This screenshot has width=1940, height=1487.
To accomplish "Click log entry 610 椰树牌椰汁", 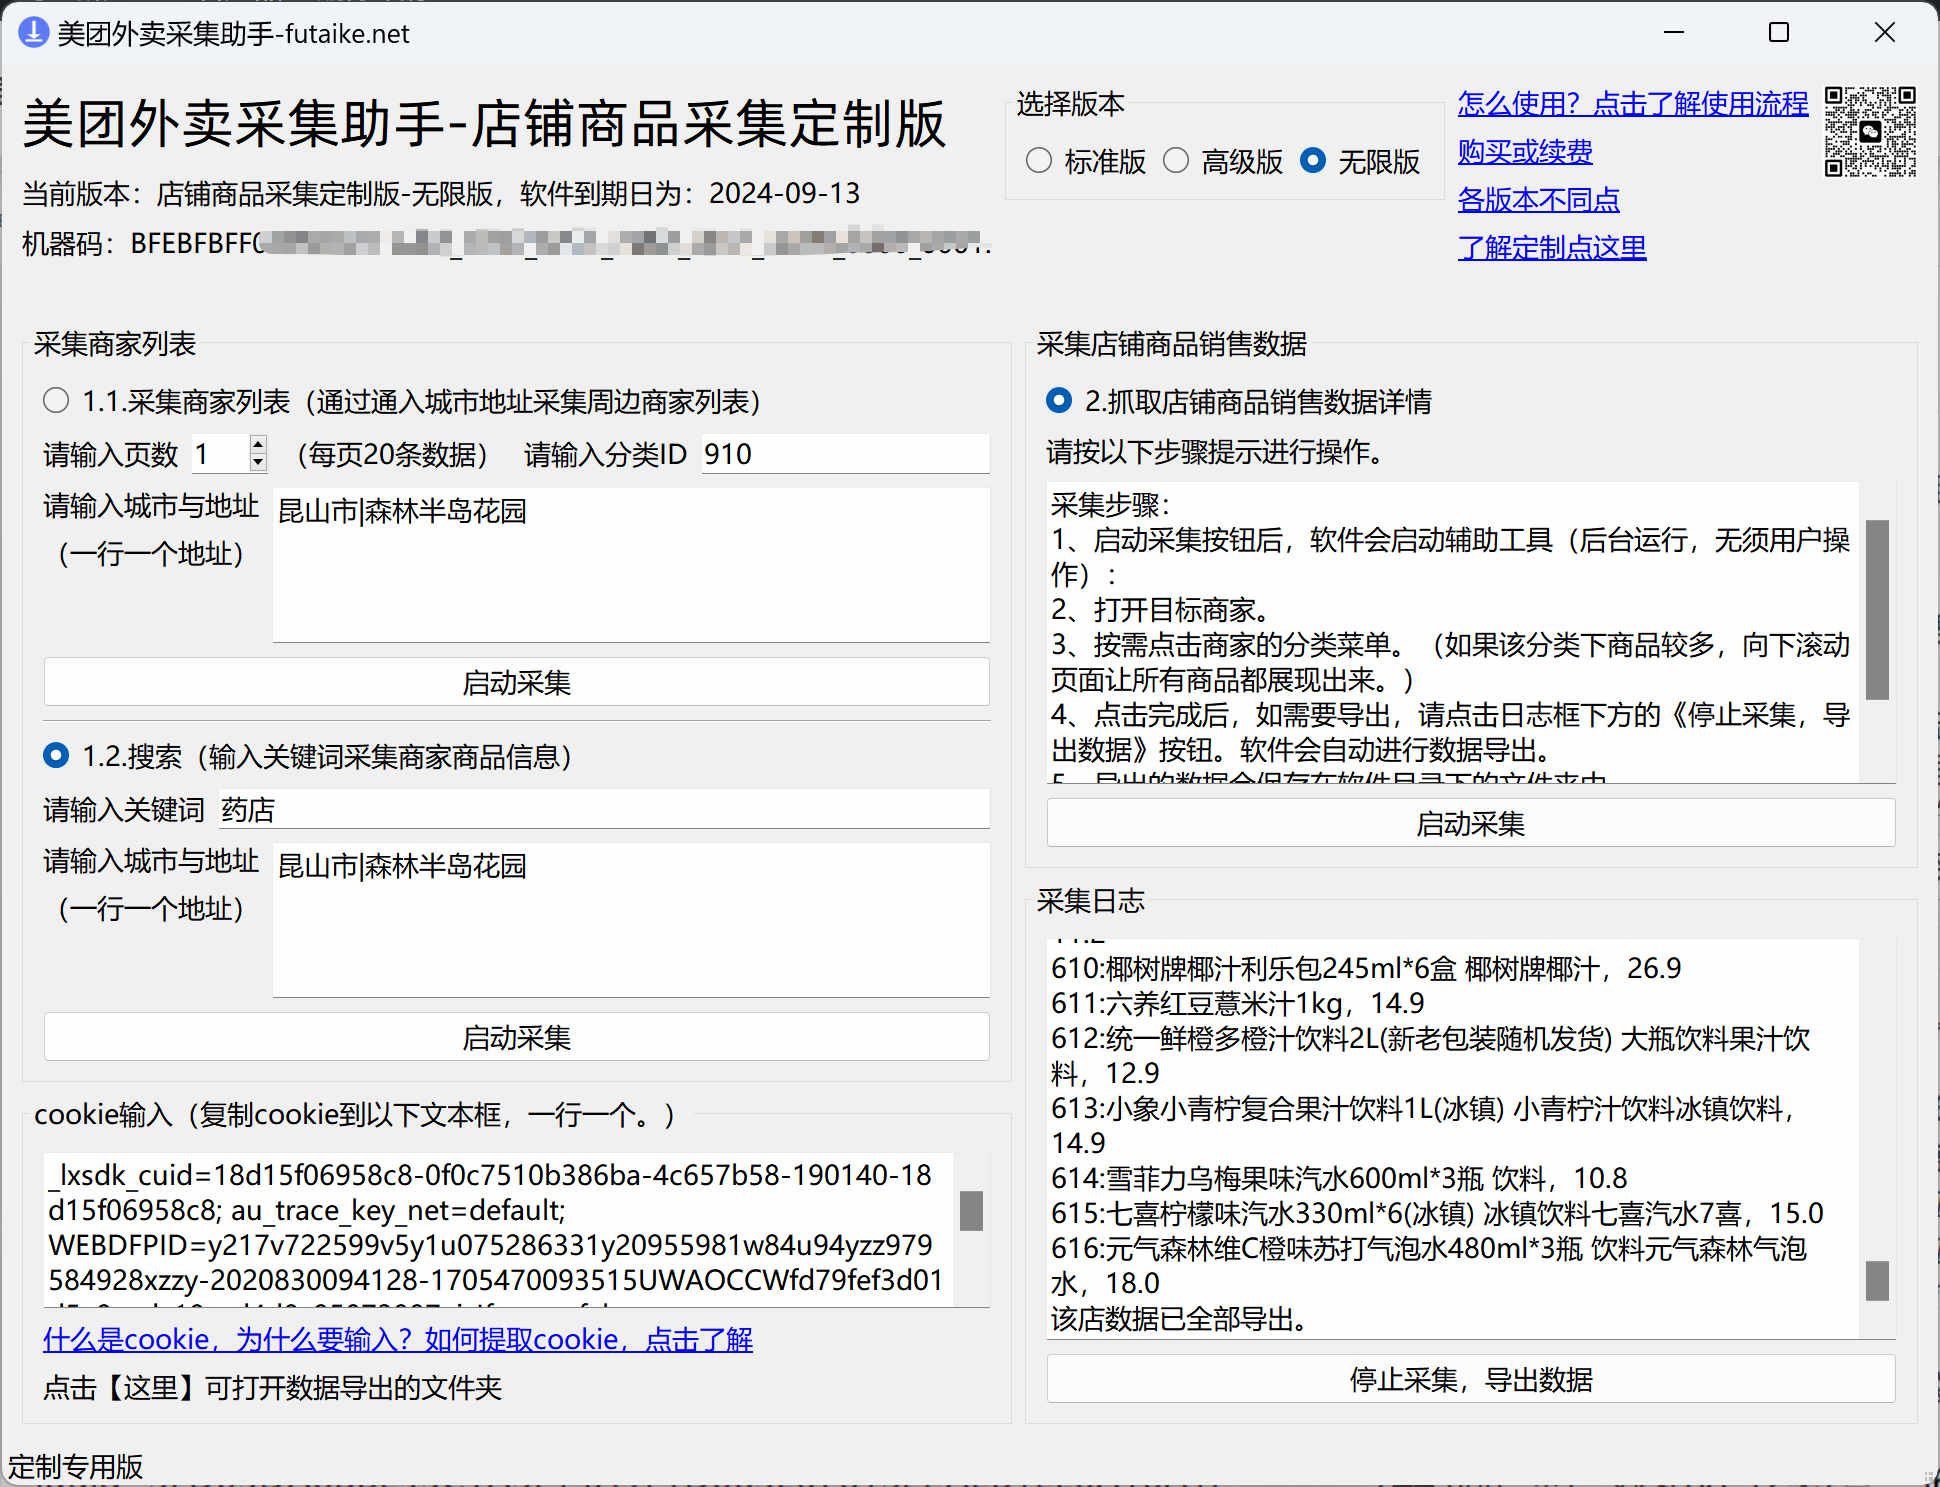I will 1366,968.
